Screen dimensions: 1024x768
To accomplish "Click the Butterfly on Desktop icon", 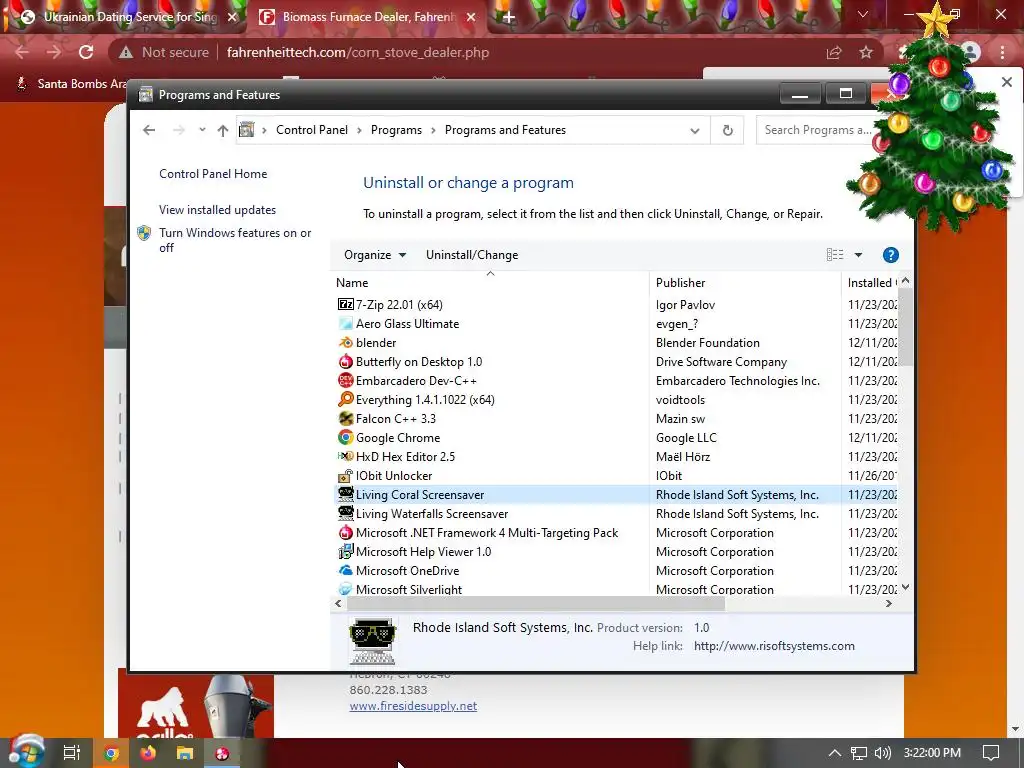I will coord(345,361).
